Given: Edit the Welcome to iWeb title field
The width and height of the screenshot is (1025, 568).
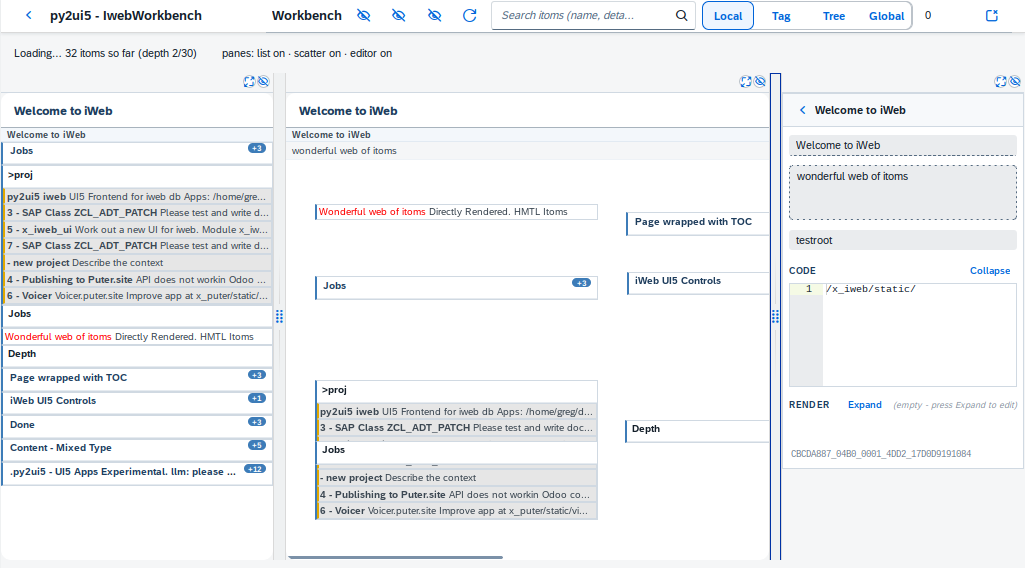Looking at the screenshot, I should (902, 145).
